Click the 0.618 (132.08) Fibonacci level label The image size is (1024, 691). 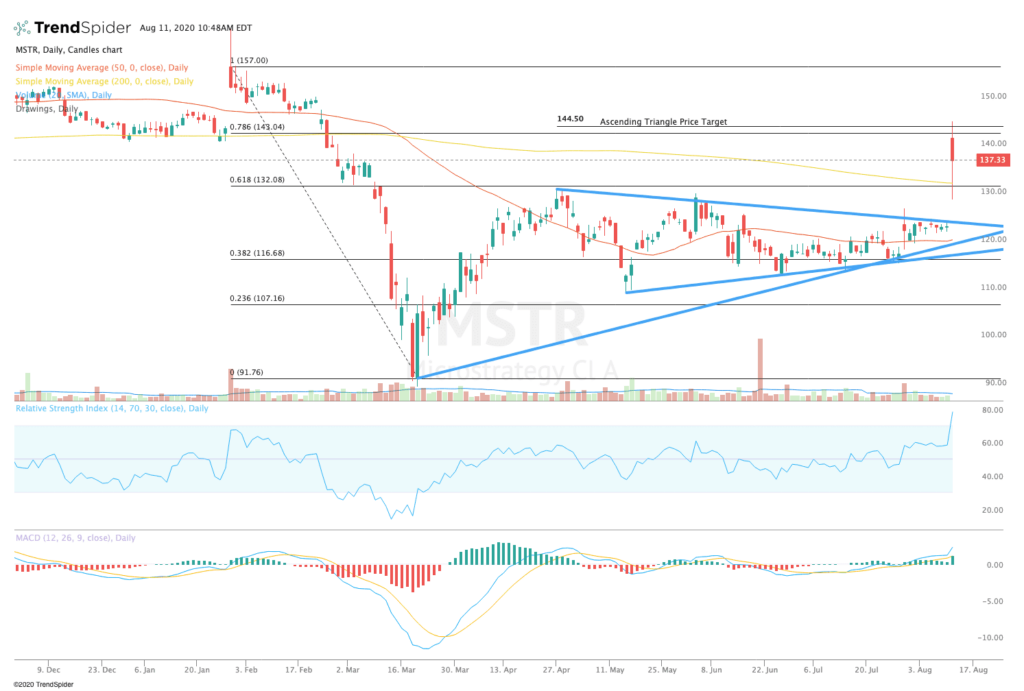[x=257, y=180]
